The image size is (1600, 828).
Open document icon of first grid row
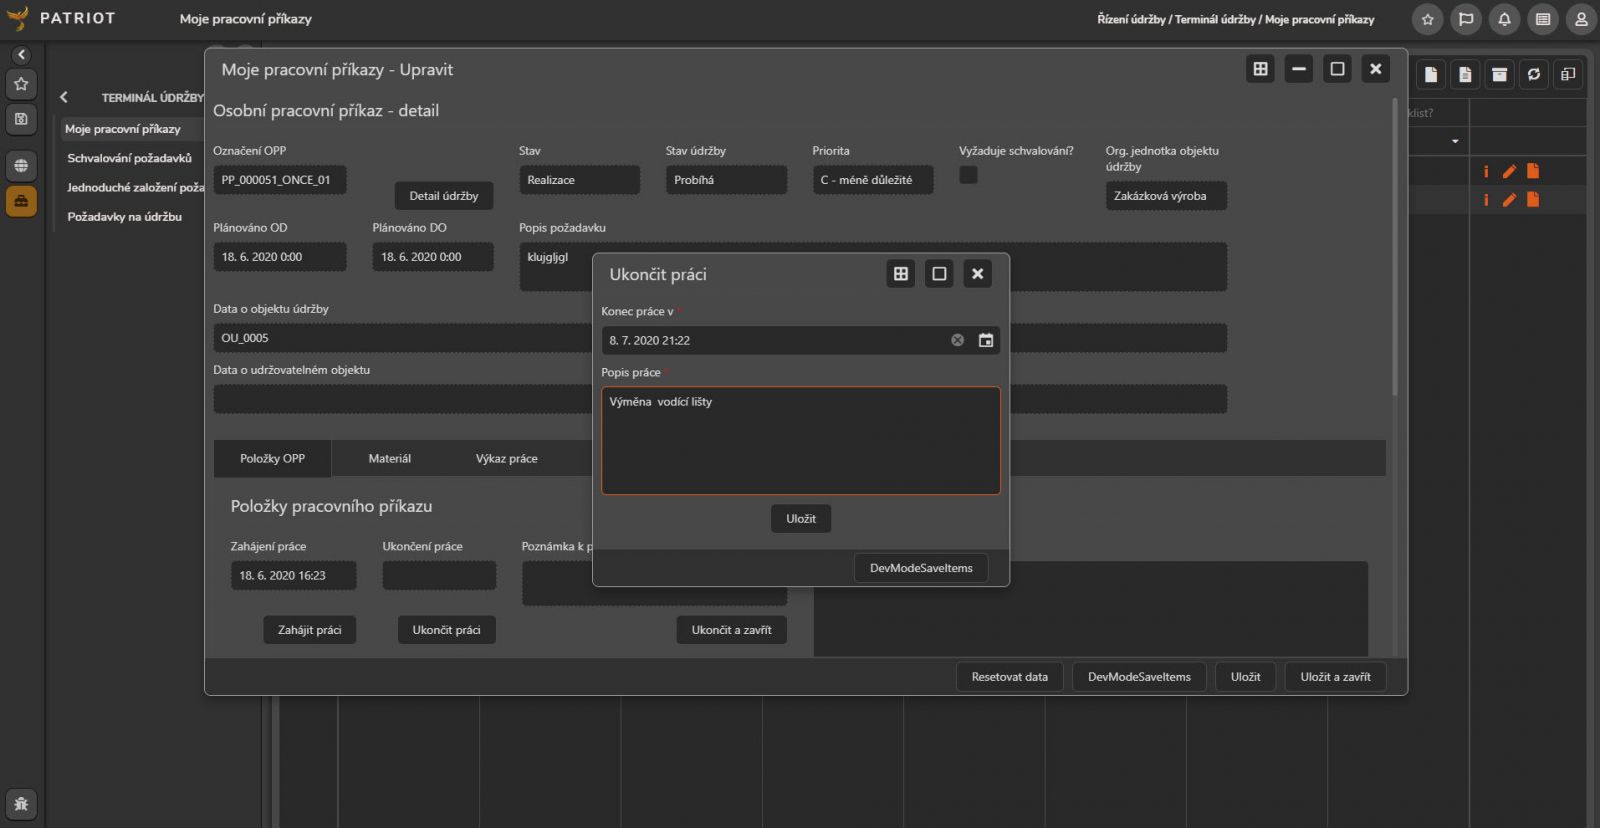(x=1533, y=171)
